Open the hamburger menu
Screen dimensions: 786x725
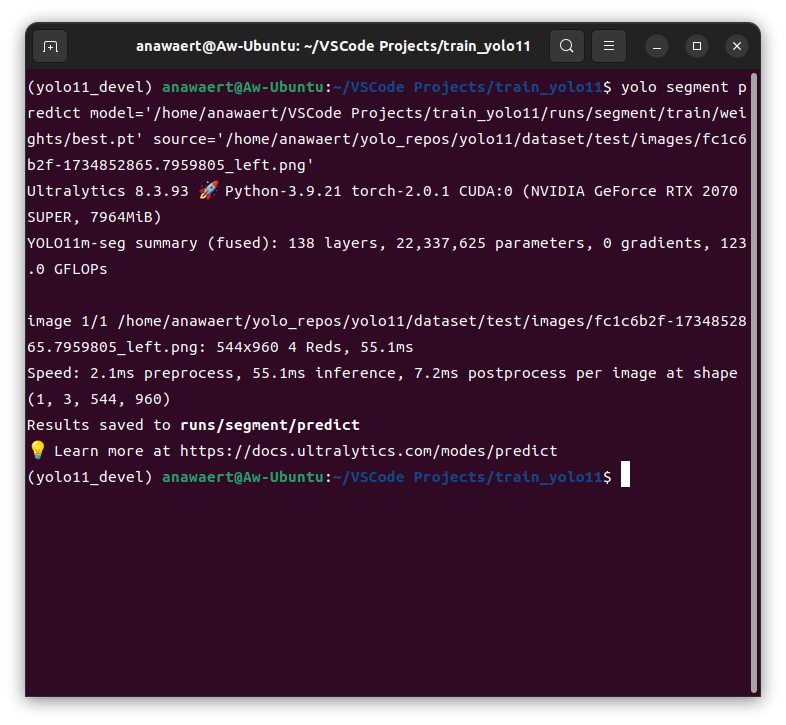(x=609, y=46)
